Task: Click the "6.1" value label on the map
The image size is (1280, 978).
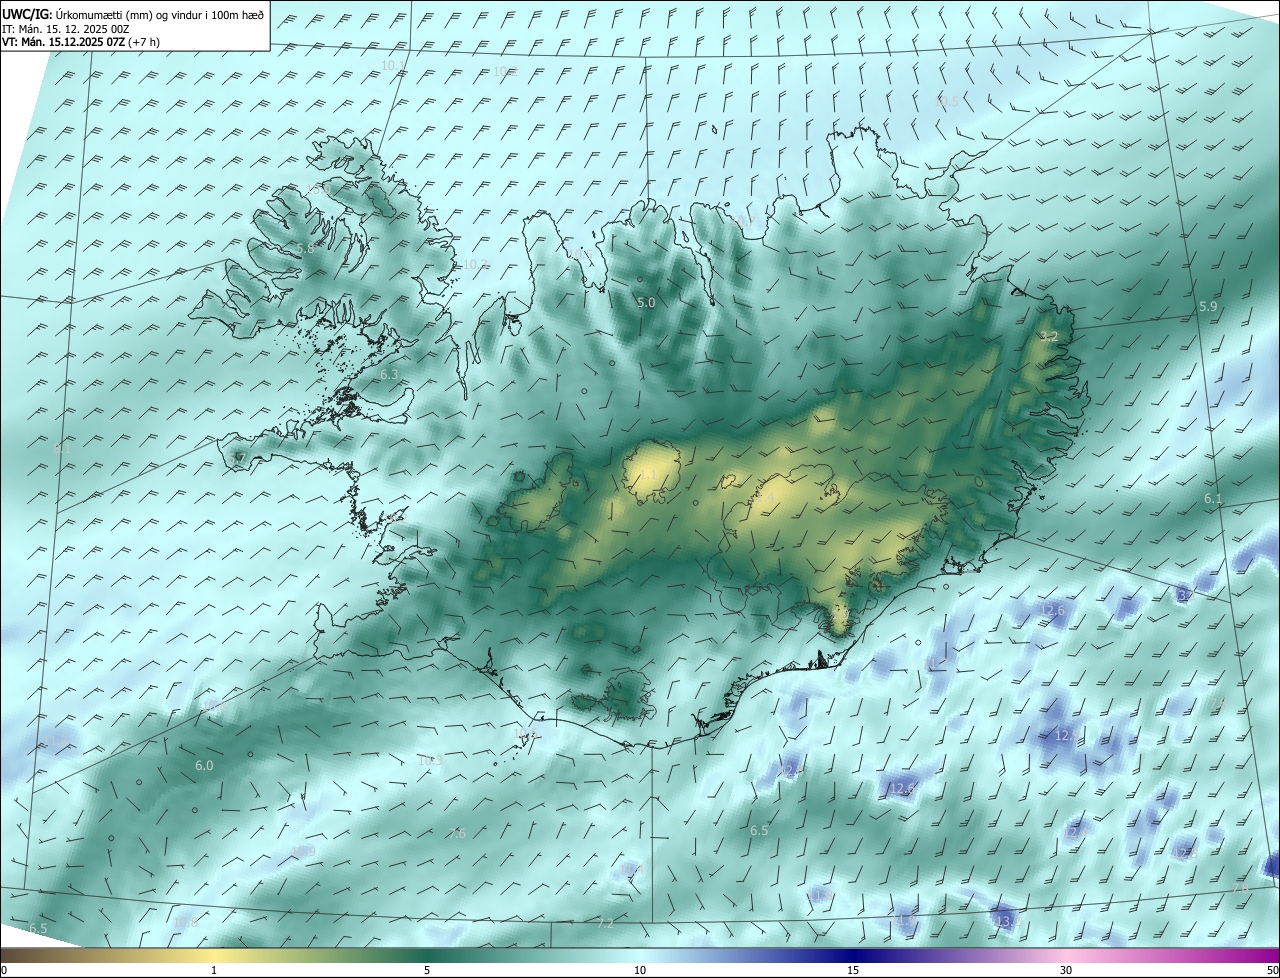Action: click(x=1213, y=498)
